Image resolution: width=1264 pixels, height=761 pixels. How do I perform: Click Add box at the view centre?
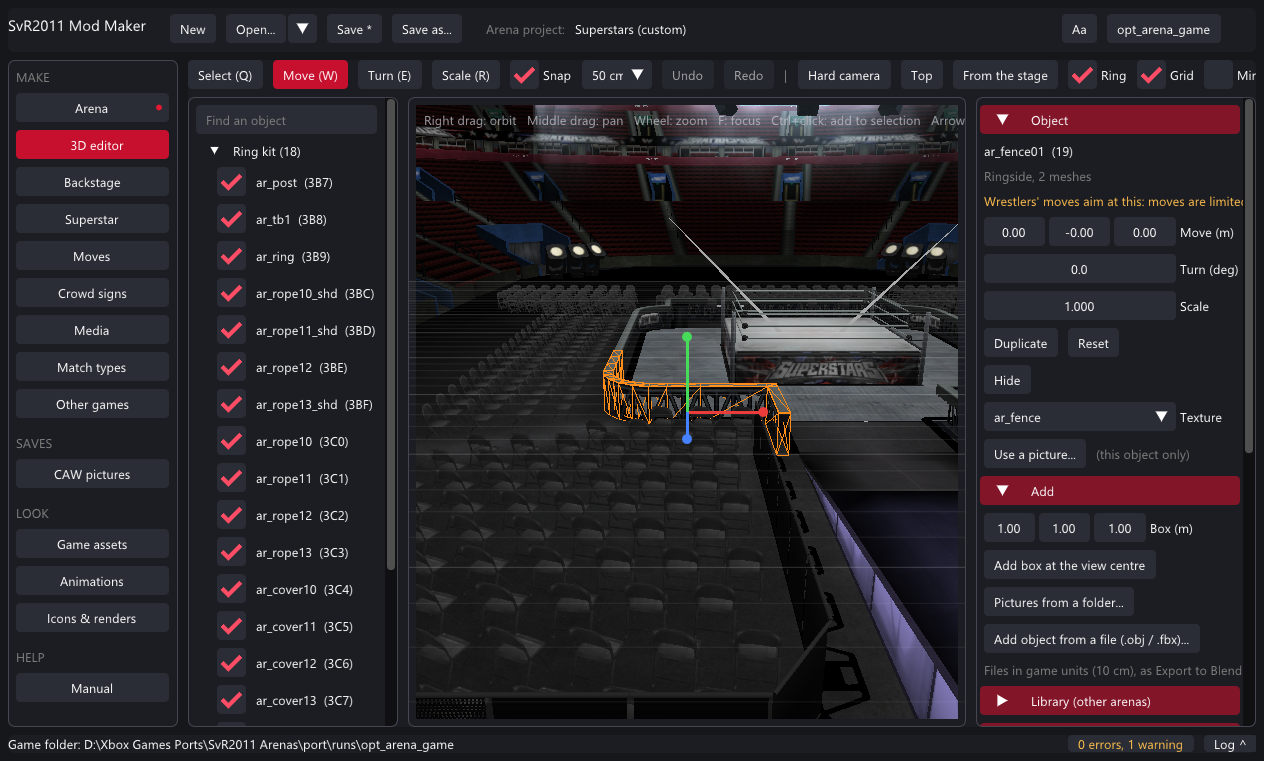[x=1069, y=565]
